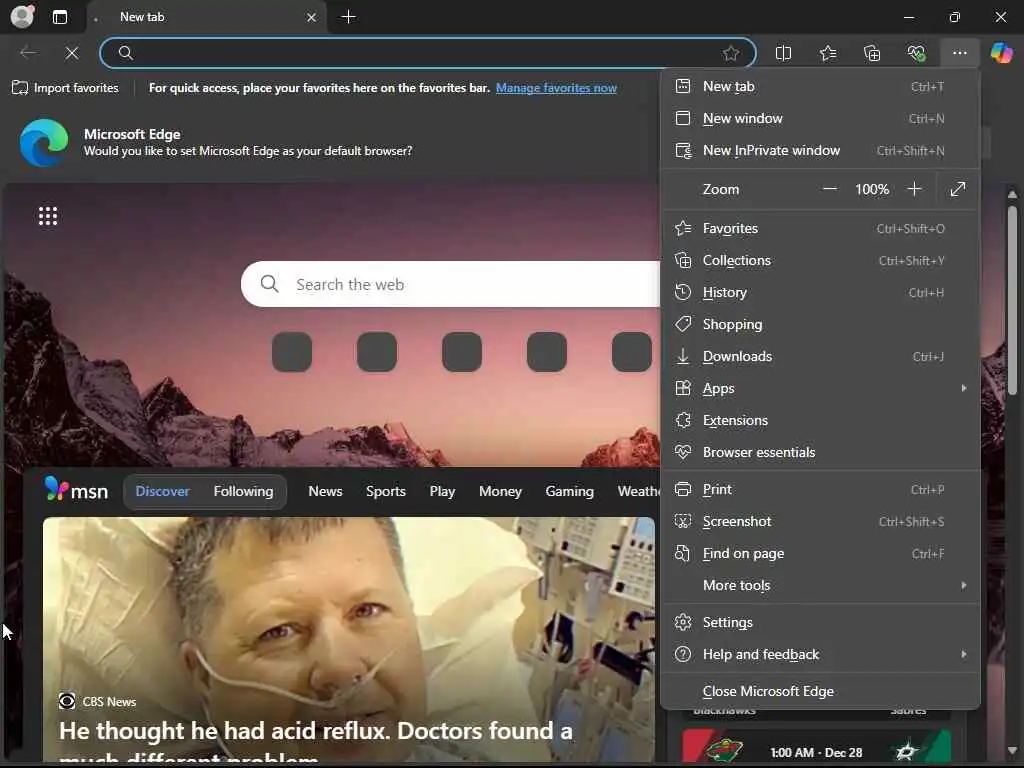Select New window menu item
The image size is (1024, 768).
click(x=820, y=118)
